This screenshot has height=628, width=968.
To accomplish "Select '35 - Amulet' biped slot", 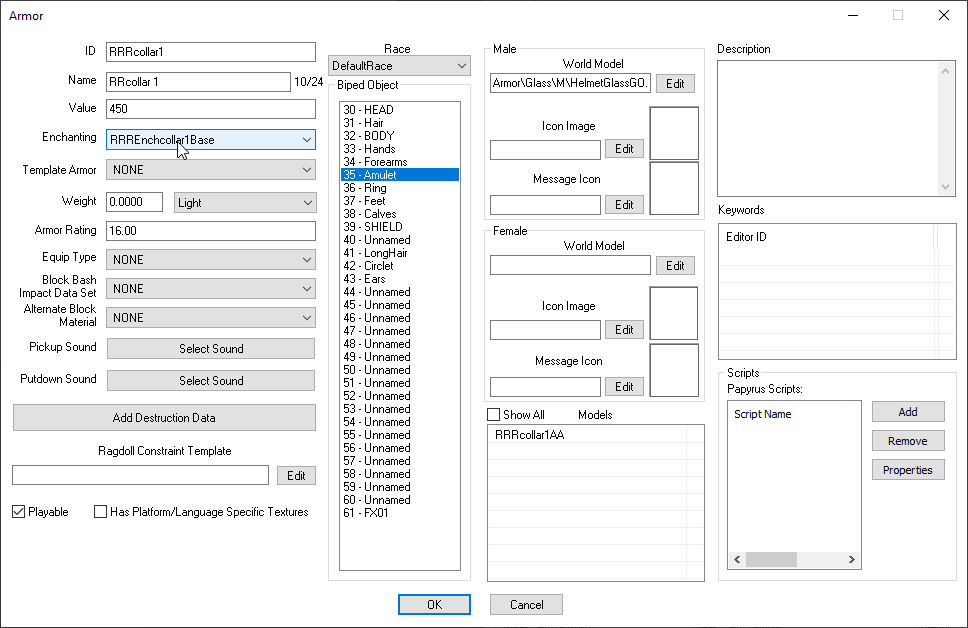I will [399, 175].
